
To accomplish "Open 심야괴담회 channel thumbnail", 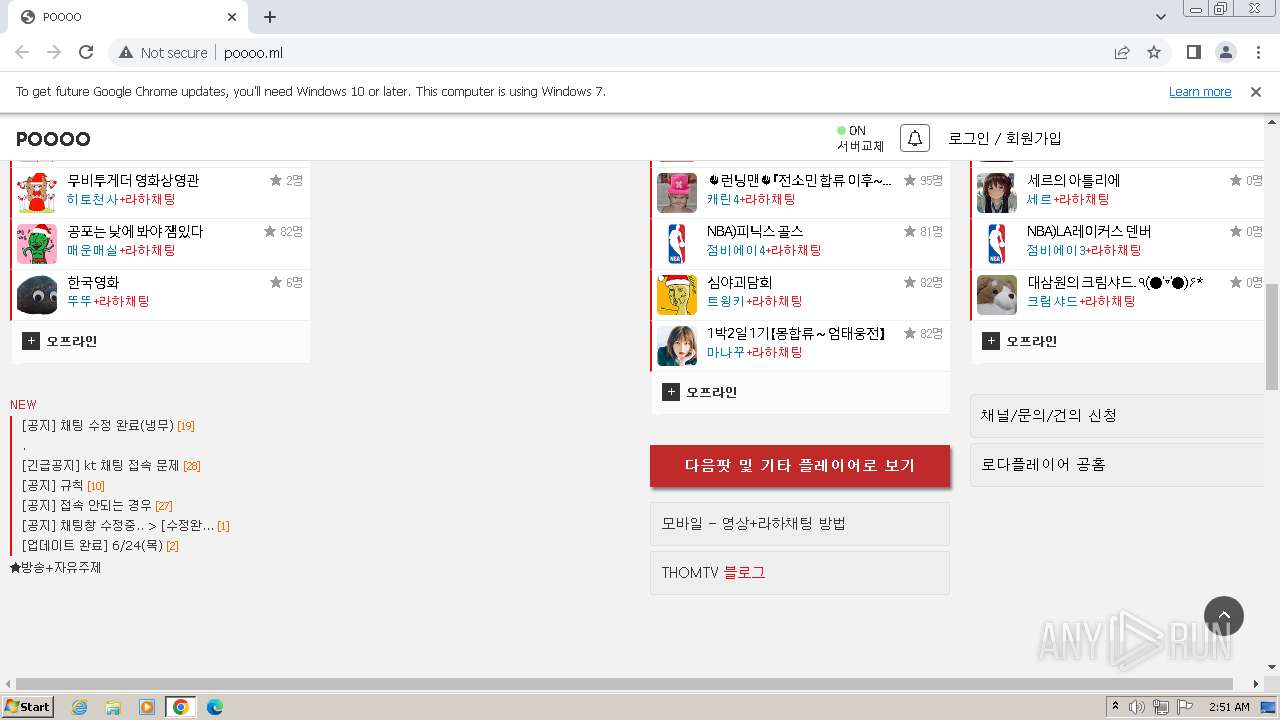I will click(x=677, y=295).
